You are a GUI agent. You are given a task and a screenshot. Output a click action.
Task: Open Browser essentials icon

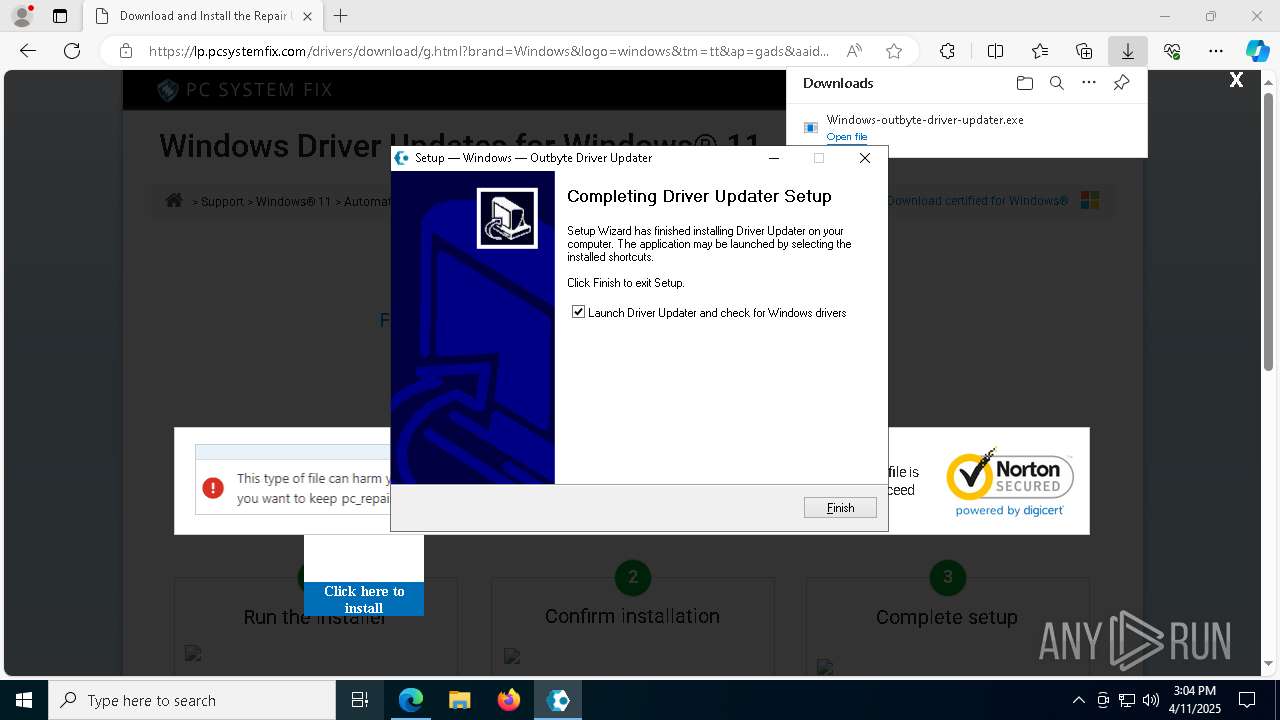click(x=1172, y=51)
